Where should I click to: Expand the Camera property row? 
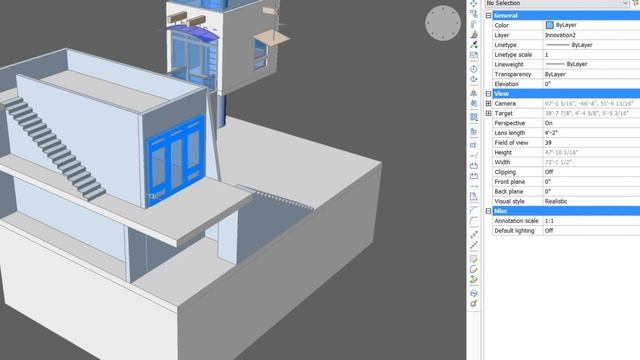tap(488, 104)
